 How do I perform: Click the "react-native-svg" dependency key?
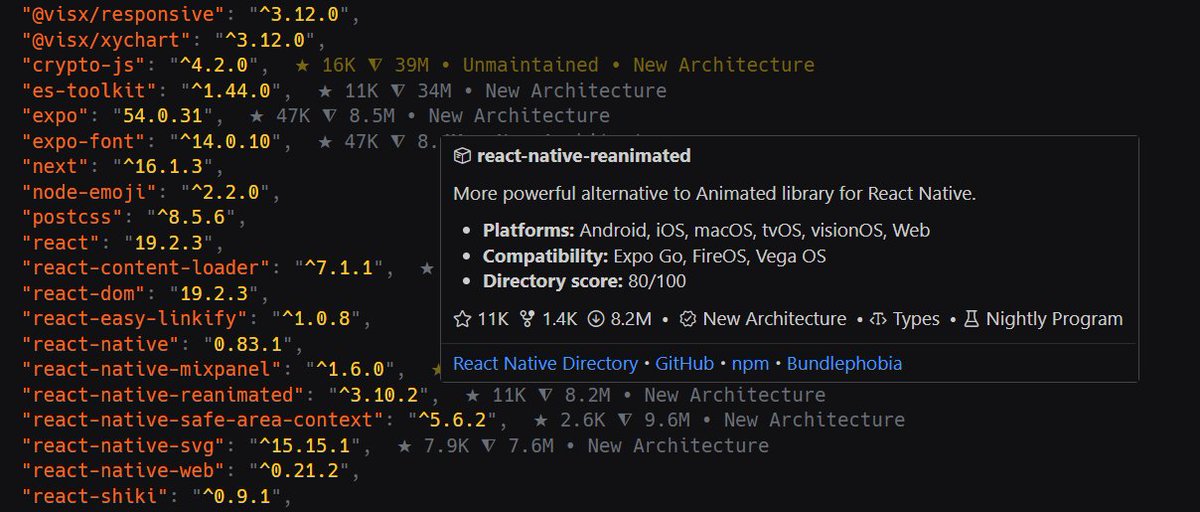tap(124, 446)
